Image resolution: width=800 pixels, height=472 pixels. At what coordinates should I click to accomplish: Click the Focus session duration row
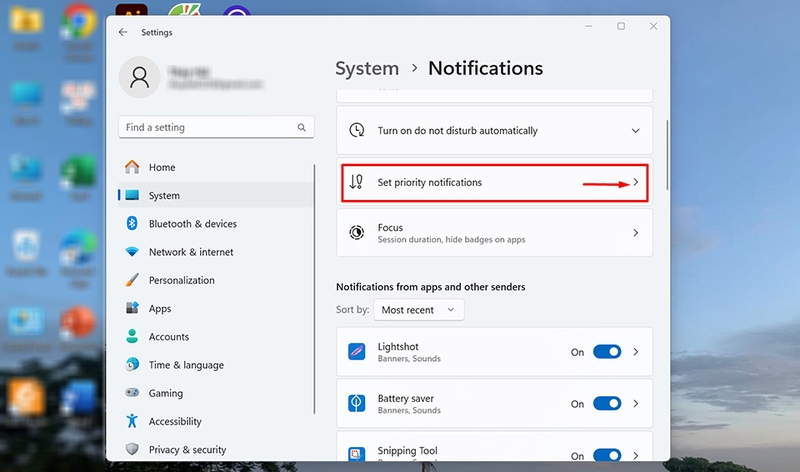[494, 233]
